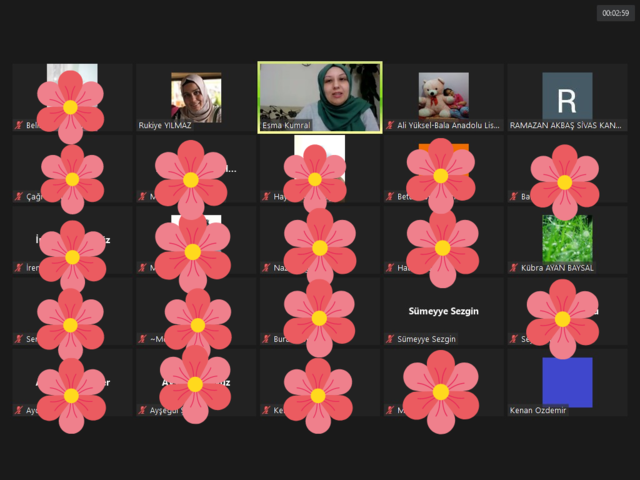Click Sümeyye Sezgin label next to mute icon

pyautogui.click(x=427, y=339)
